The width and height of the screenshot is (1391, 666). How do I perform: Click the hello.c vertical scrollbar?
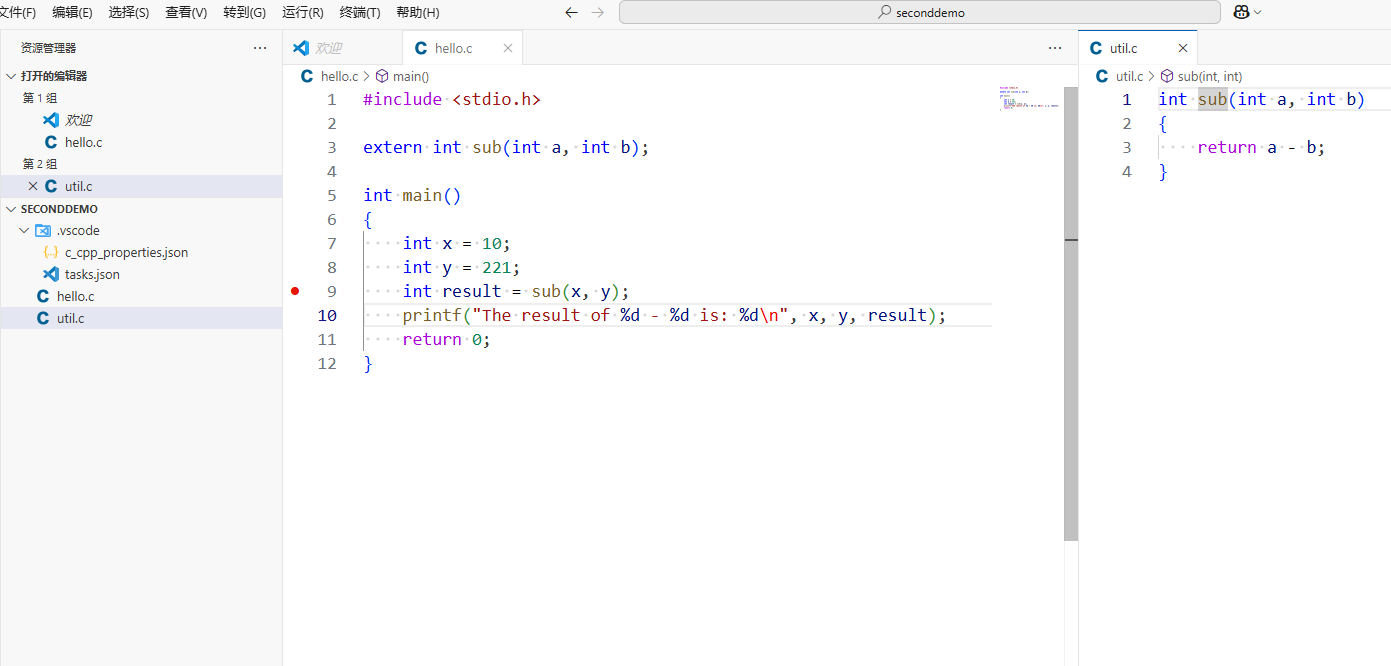click(x=1071, y=313)
